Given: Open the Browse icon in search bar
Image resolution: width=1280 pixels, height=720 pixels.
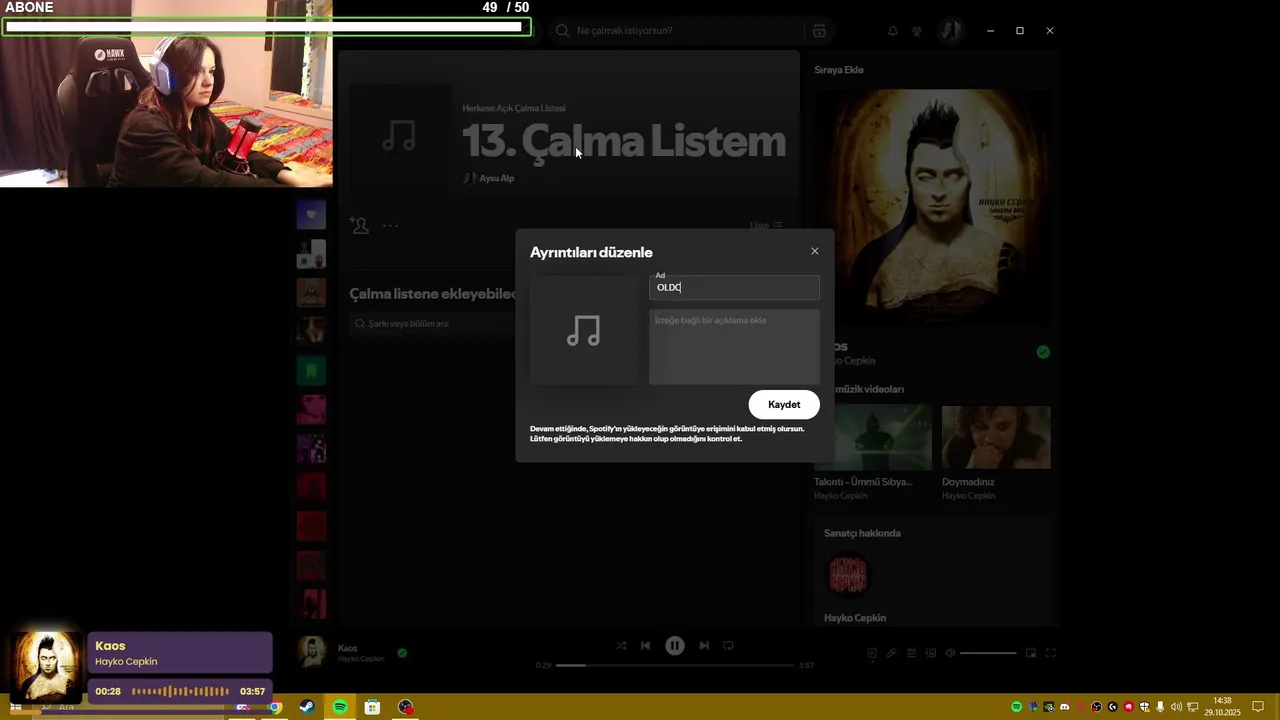Looking at the screenshot, I should click(819, 31).
